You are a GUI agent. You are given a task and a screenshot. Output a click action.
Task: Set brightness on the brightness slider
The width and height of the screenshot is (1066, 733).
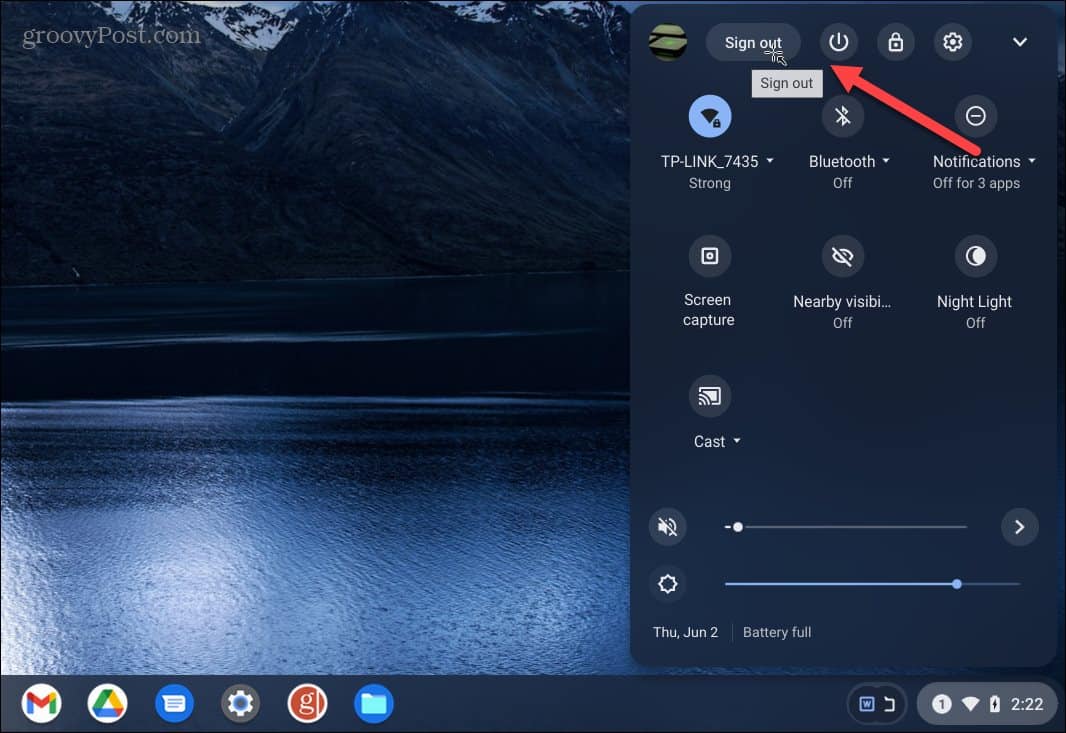[872, 584]
